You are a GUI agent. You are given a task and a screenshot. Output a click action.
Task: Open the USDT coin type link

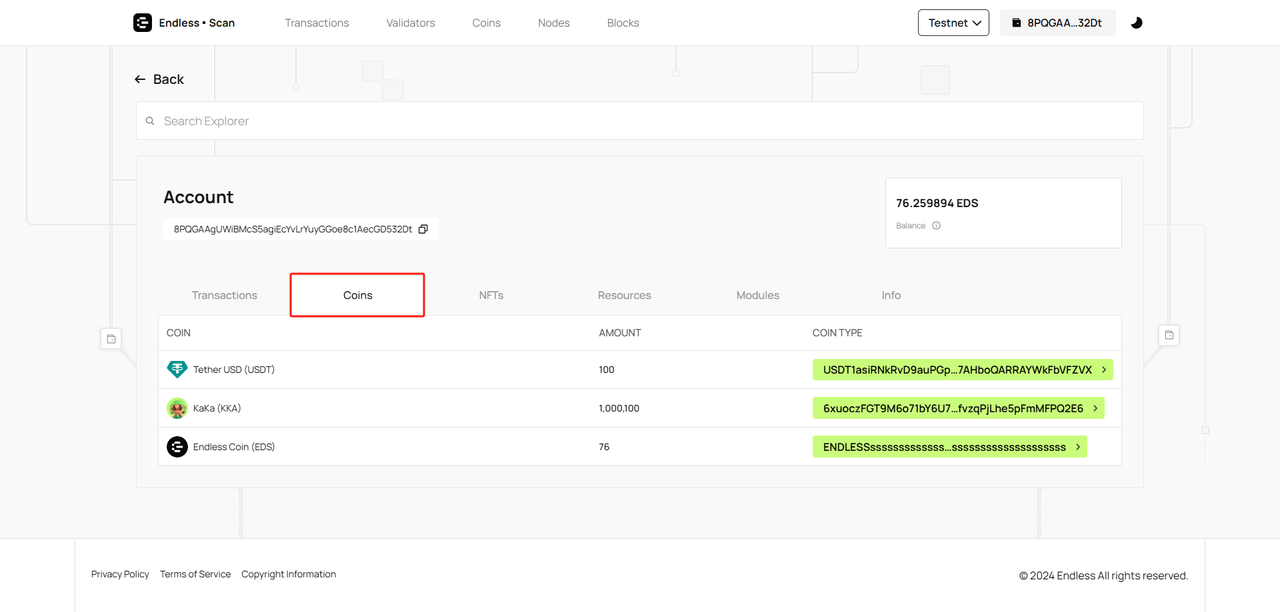click(x=962, y=370)
